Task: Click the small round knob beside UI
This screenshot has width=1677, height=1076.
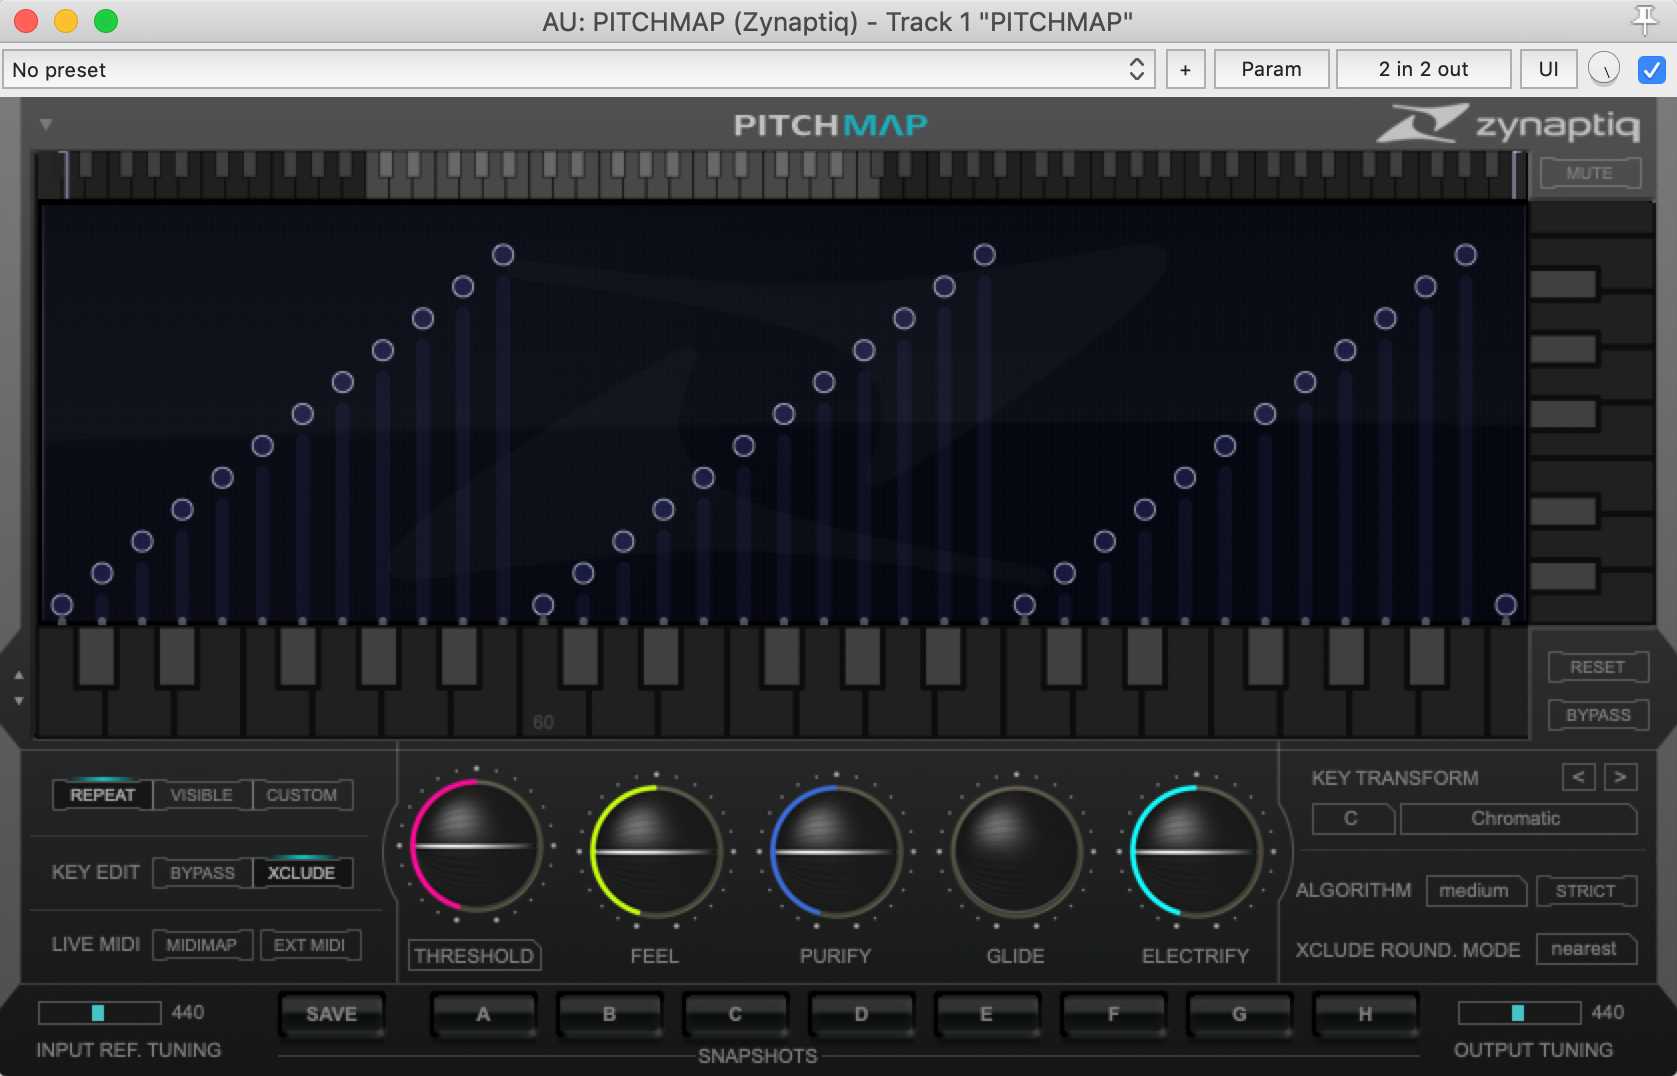Action: click(1604, 69)
